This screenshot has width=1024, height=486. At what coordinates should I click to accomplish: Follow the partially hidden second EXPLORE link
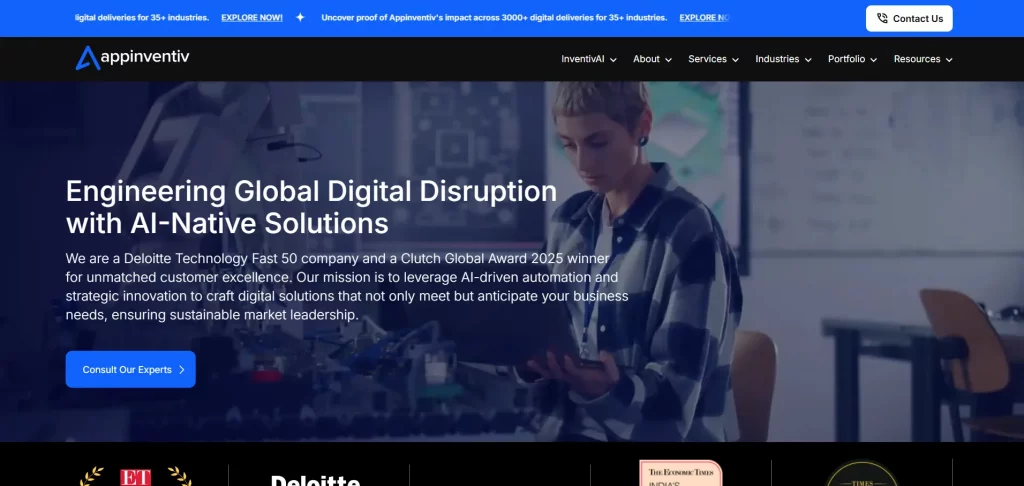click(704, 18)
